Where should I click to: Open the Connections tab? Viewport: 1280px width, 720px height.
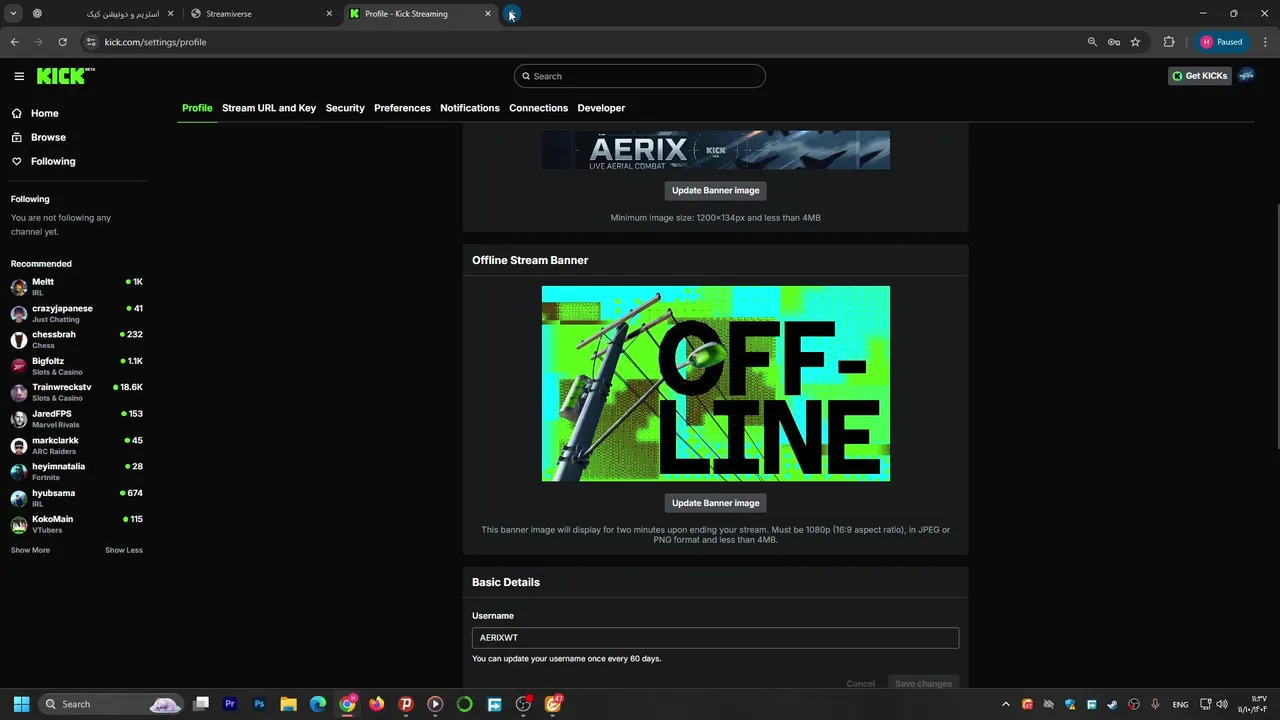tap(538, 108)
